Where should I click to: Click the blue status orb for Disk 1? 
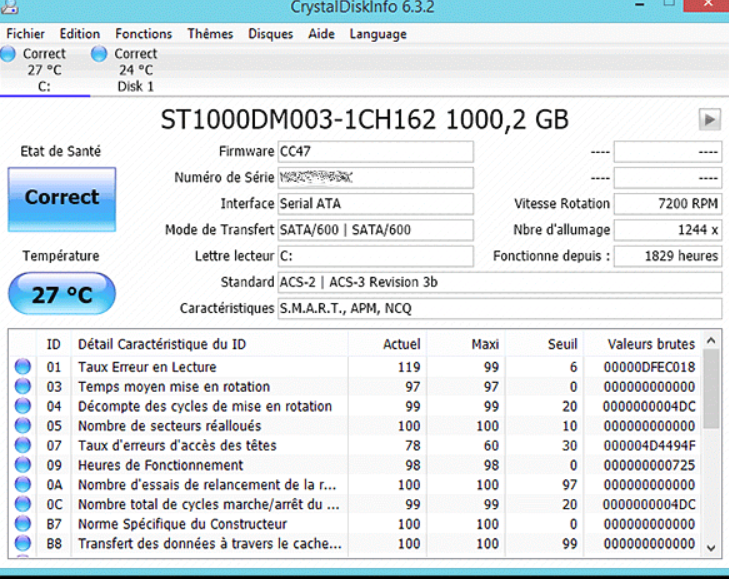99,54
